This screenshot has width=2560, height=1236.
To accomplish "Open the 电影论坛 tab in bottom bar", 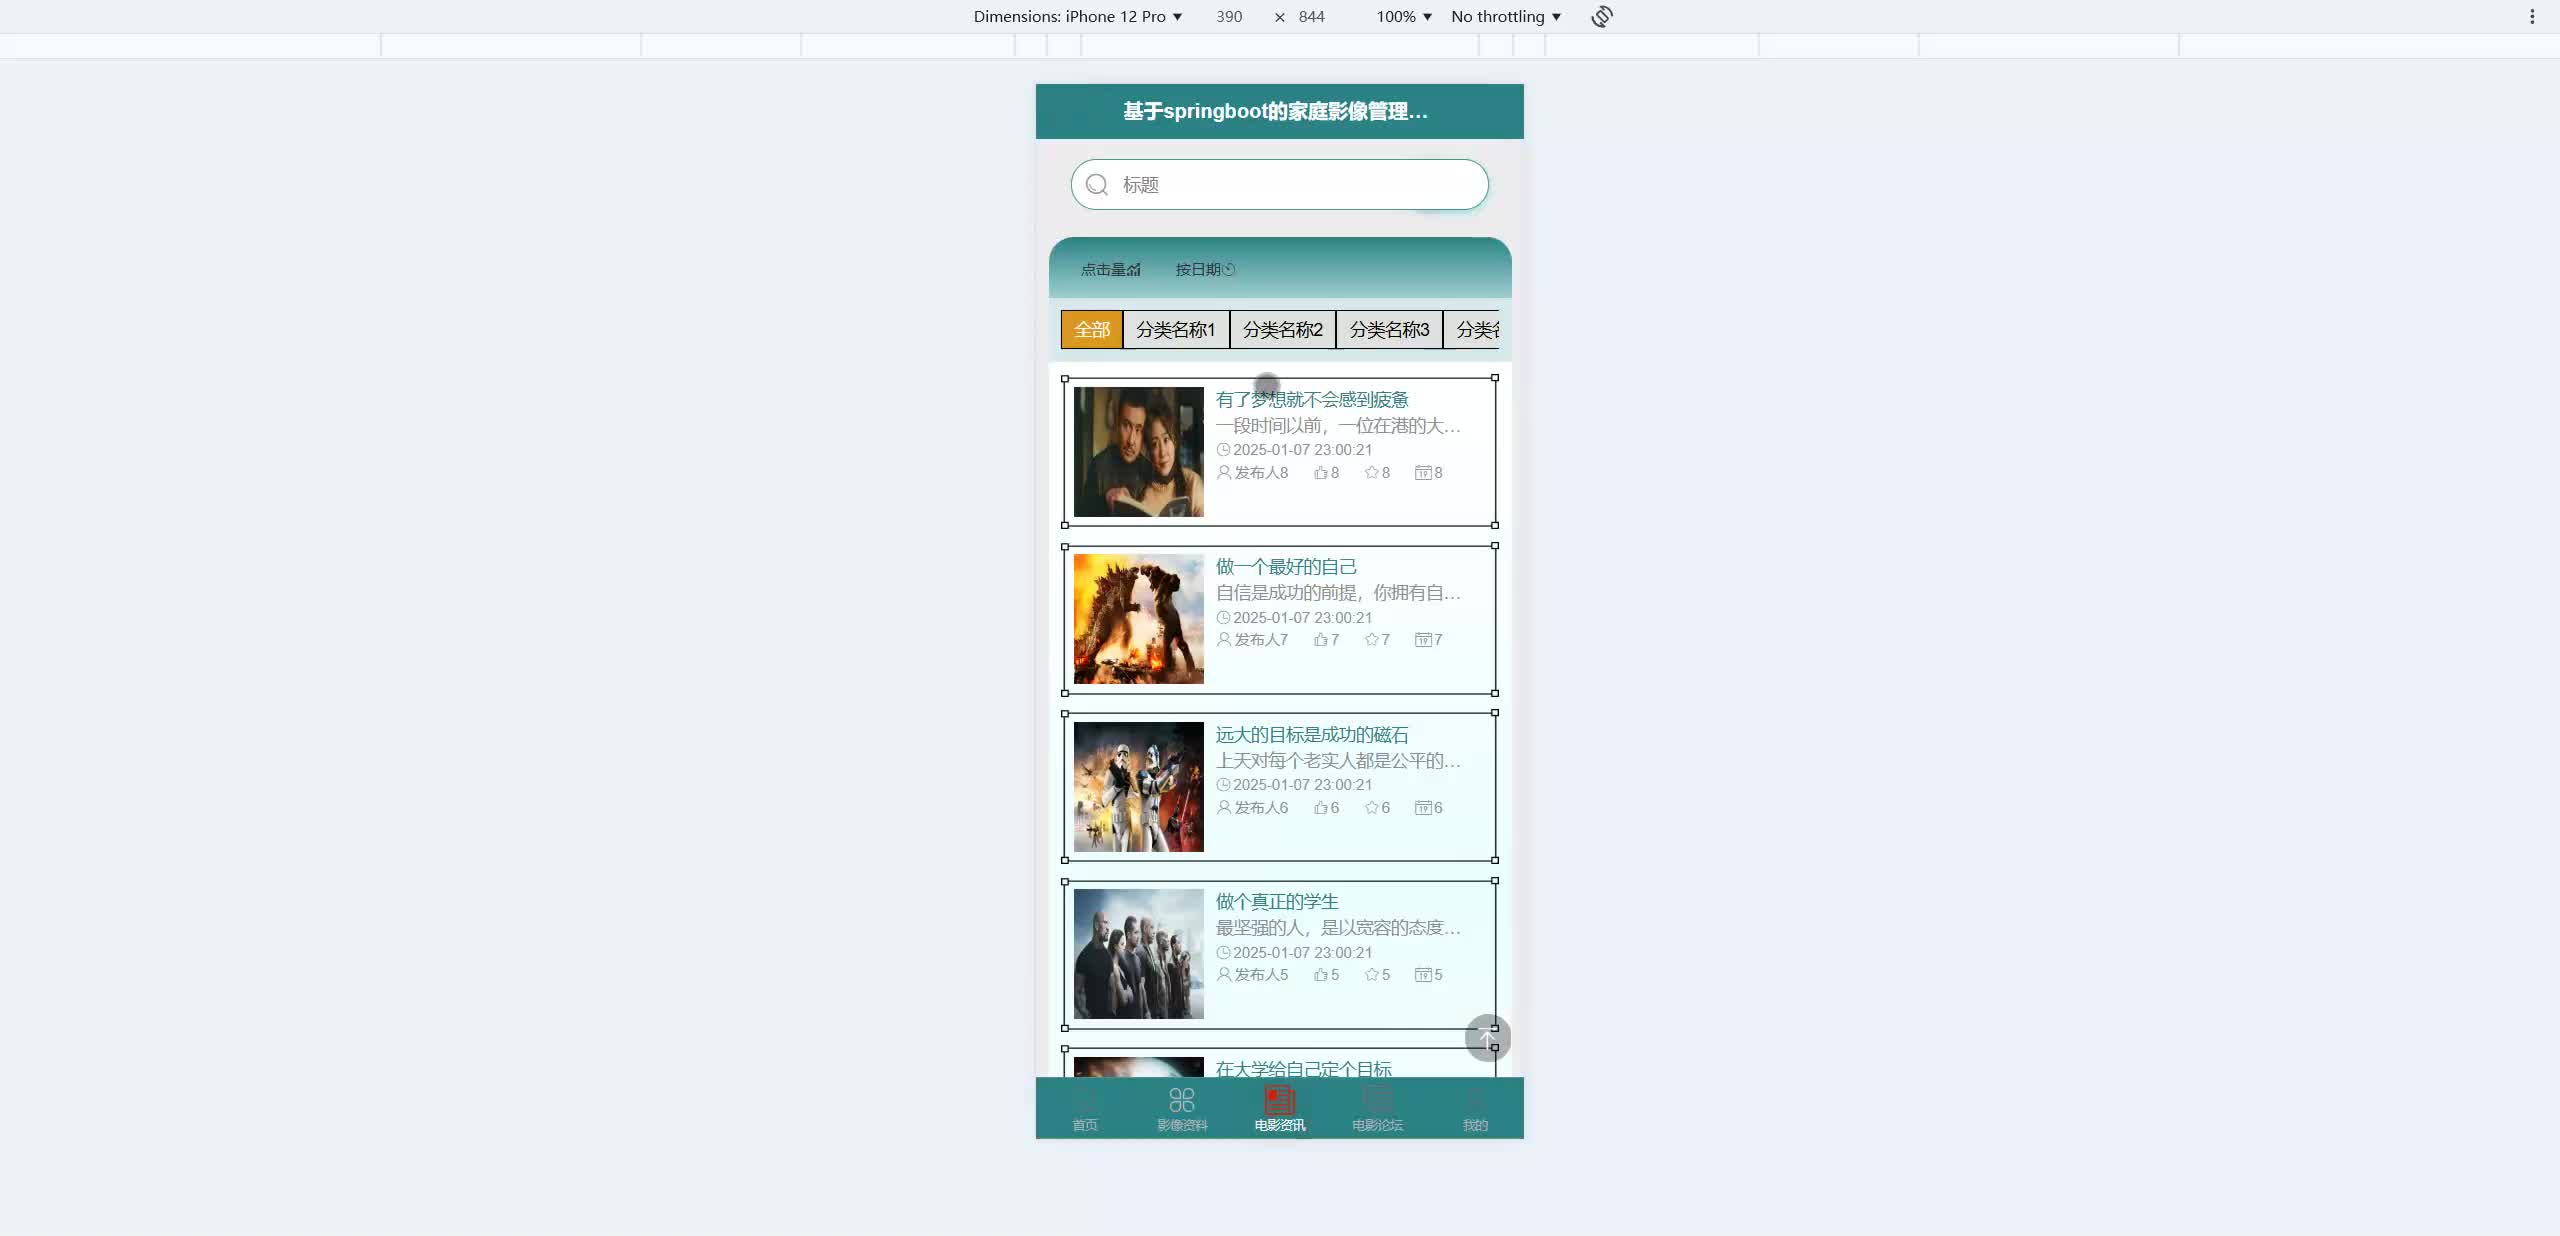I will click(x=1377, y=1108).
